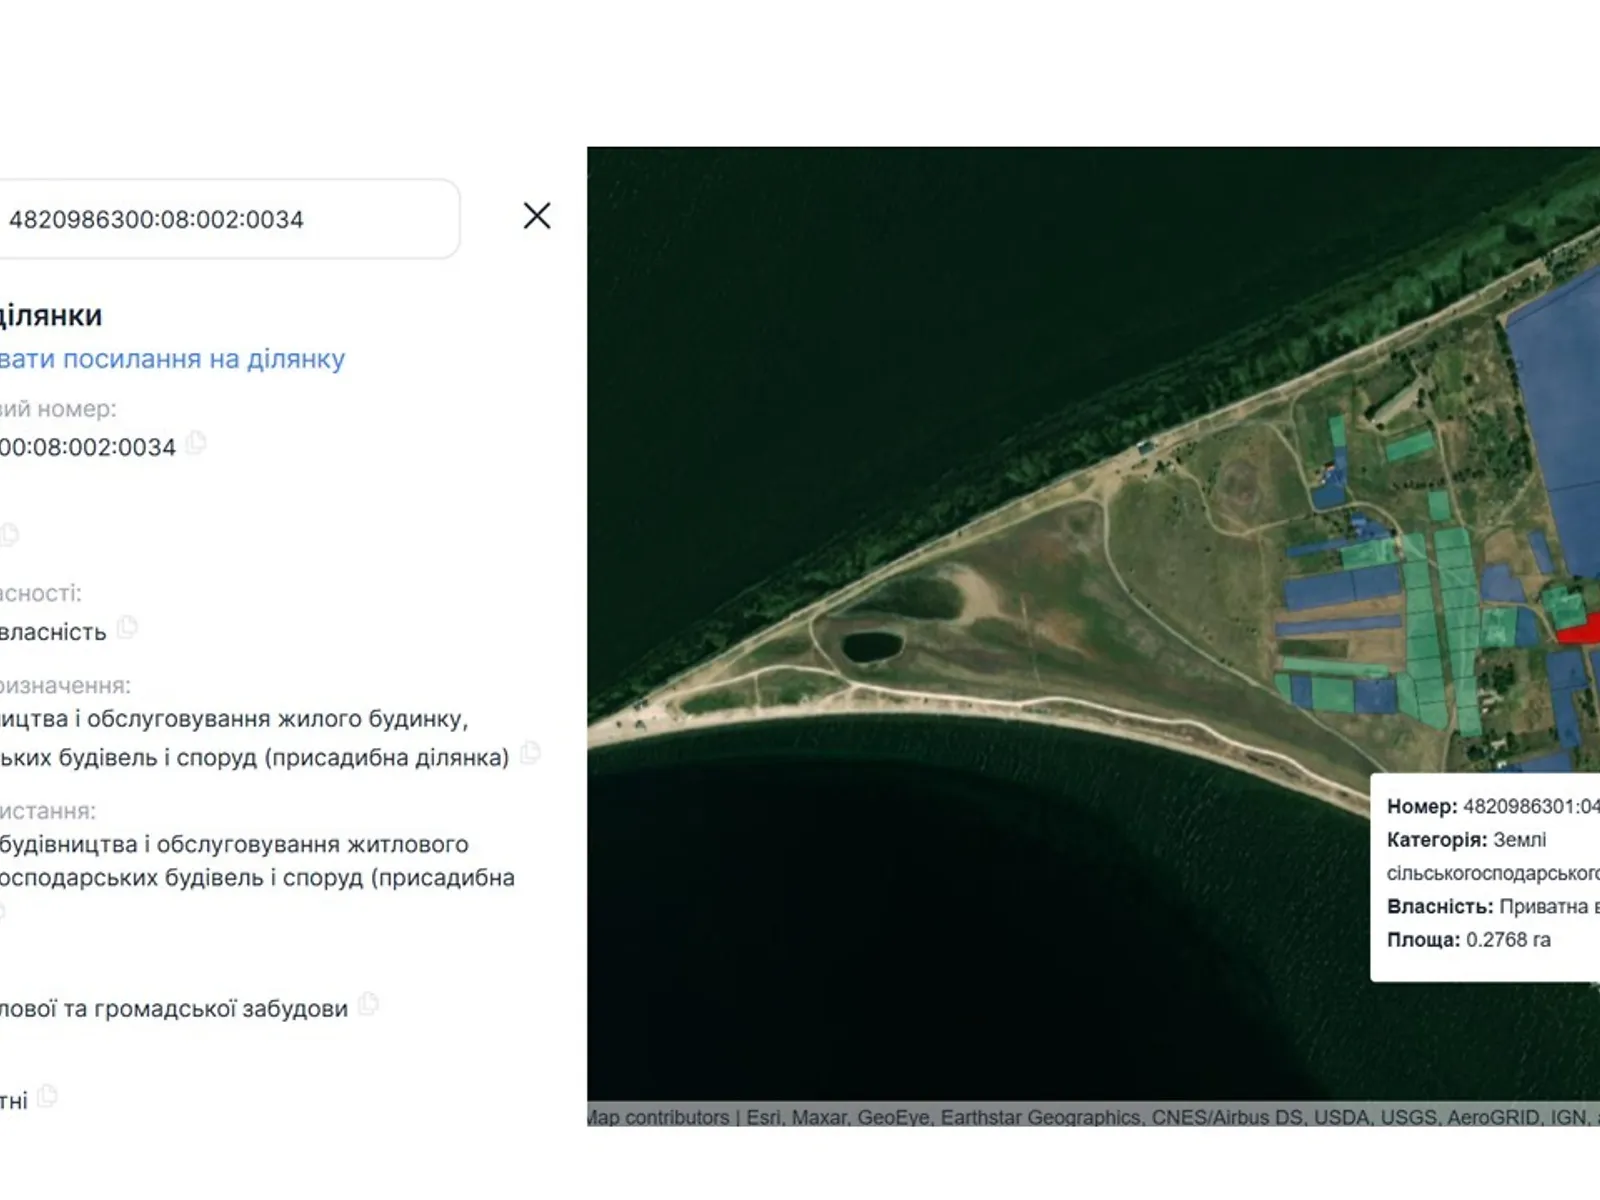Copy the "громадської забудови" category value
Image resolution: width=1600 pixels, height=1200 pixels.
pos(369,1004)
